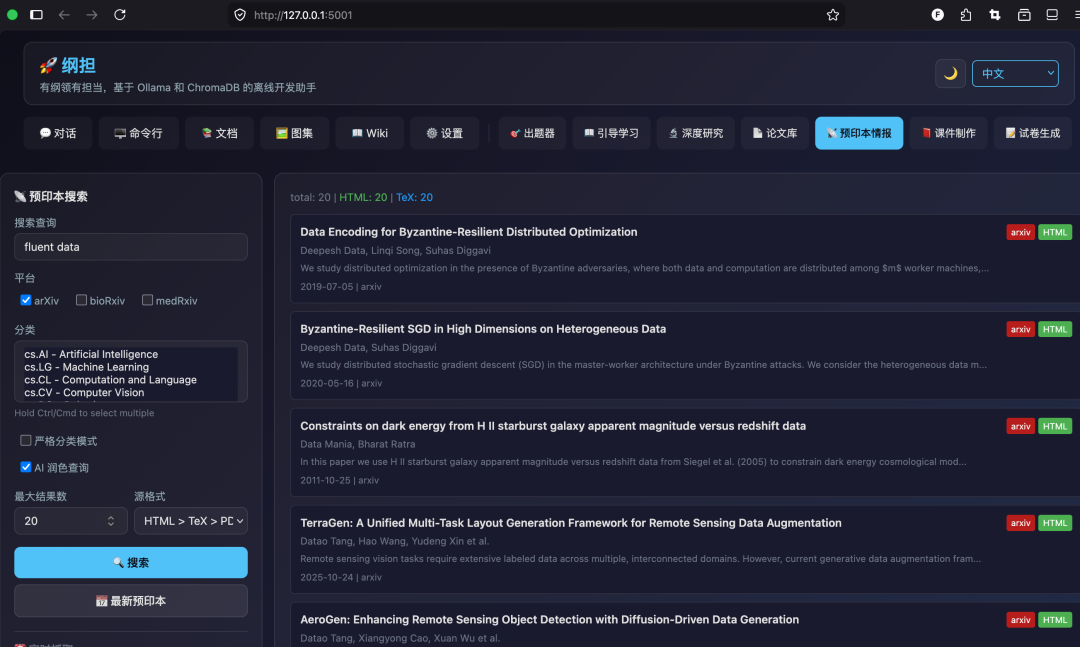1080x647 pixels.
Task: Click arxiv badge on TerraGen paper
Action: 1020,523
